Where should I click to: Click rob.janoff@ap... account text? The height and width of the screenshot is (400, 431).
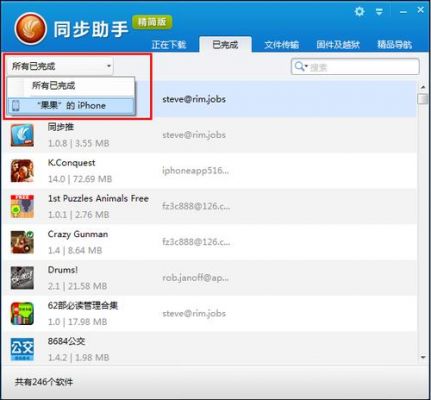tap(195, 278)
